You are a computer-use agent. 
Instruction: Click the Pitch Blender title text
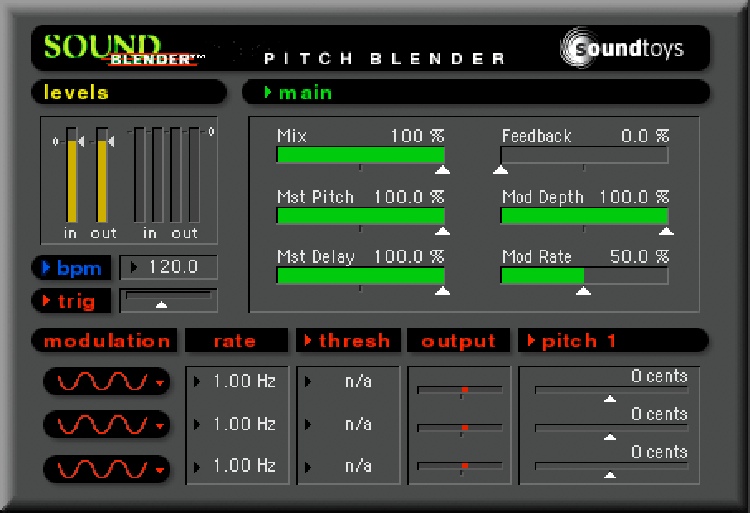tap(385, 58)
